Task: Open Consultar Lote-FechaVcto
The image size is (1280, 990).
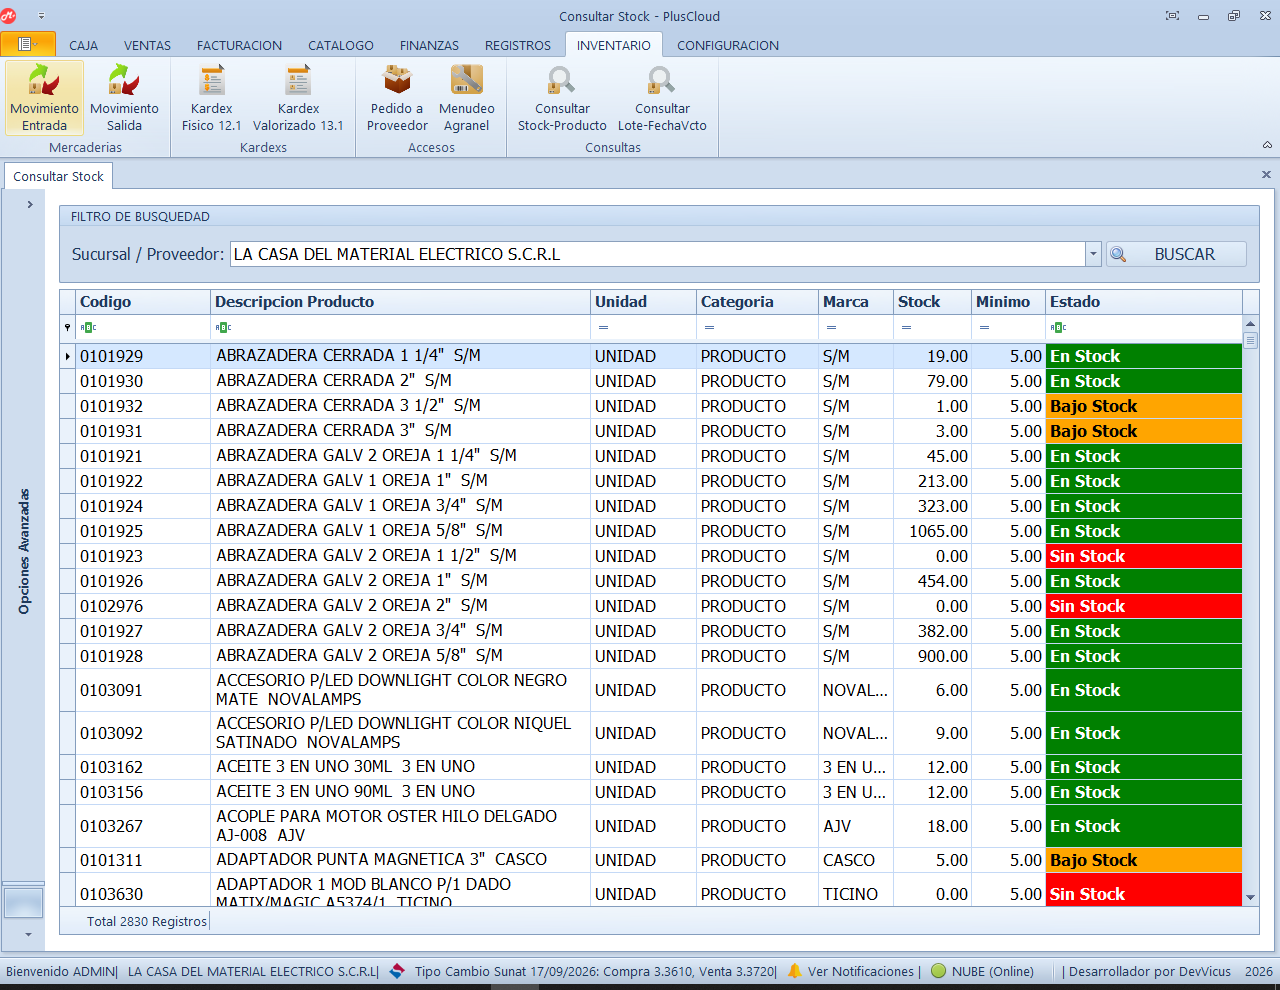Action: click(x=662, y=97)
